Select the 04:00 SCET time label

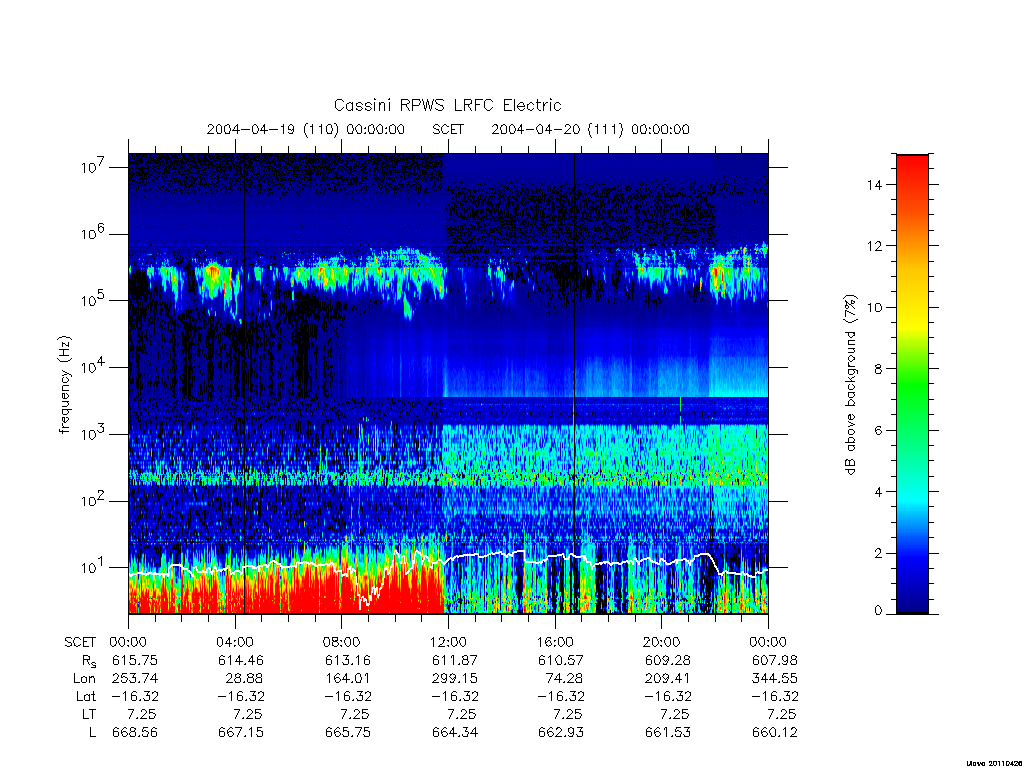pyautogui.click(x=234, y=642)
